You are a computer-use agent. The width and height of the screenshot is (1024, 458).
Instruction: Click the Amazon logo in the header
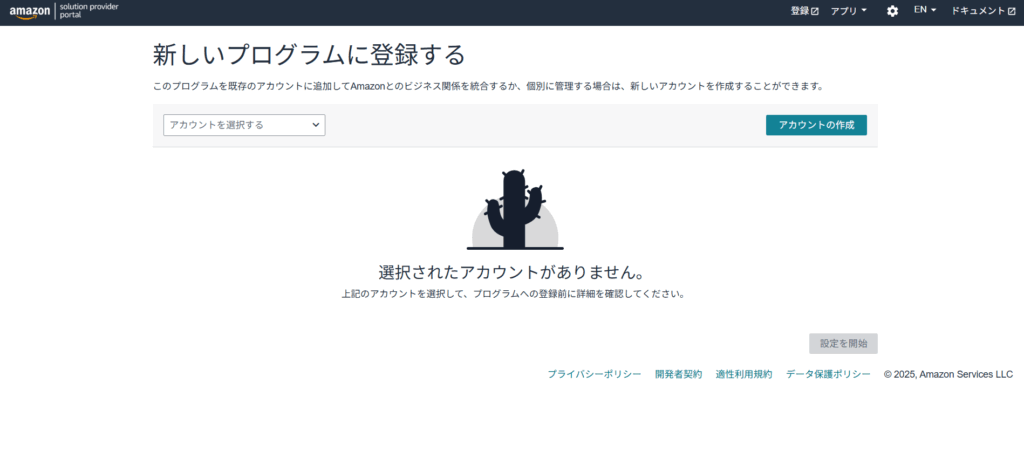29,12
